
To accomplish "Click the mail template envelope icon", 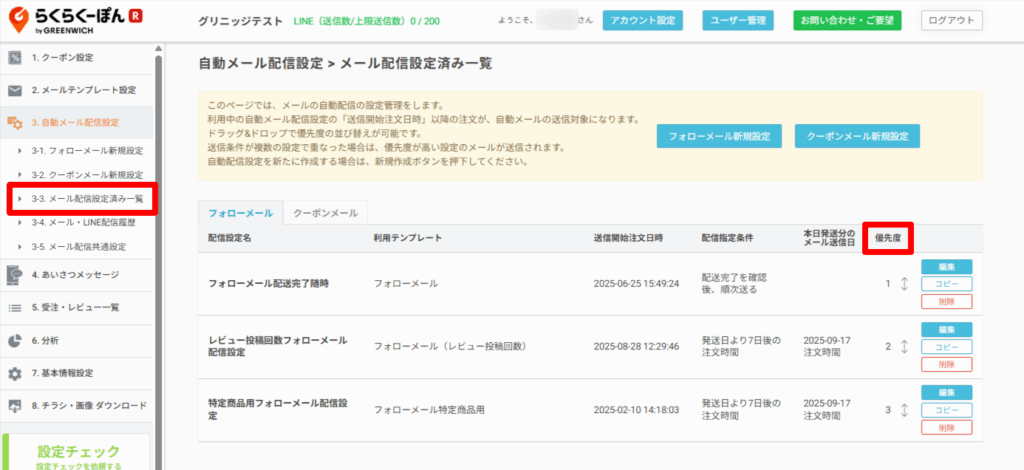I will point(15,90).
